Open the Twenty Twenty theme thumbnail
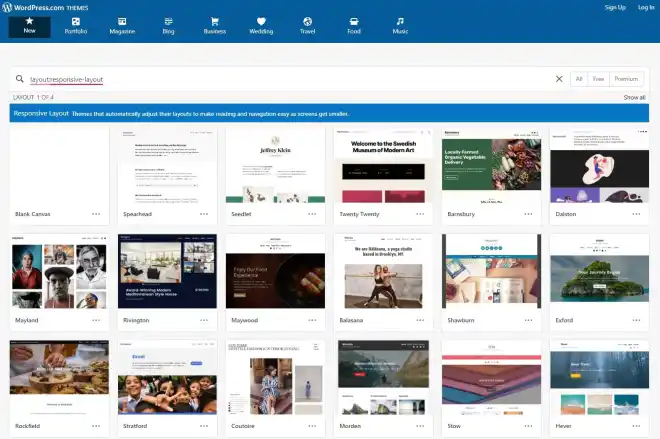This screenshot has width=660, height=439. coord(384,165)
